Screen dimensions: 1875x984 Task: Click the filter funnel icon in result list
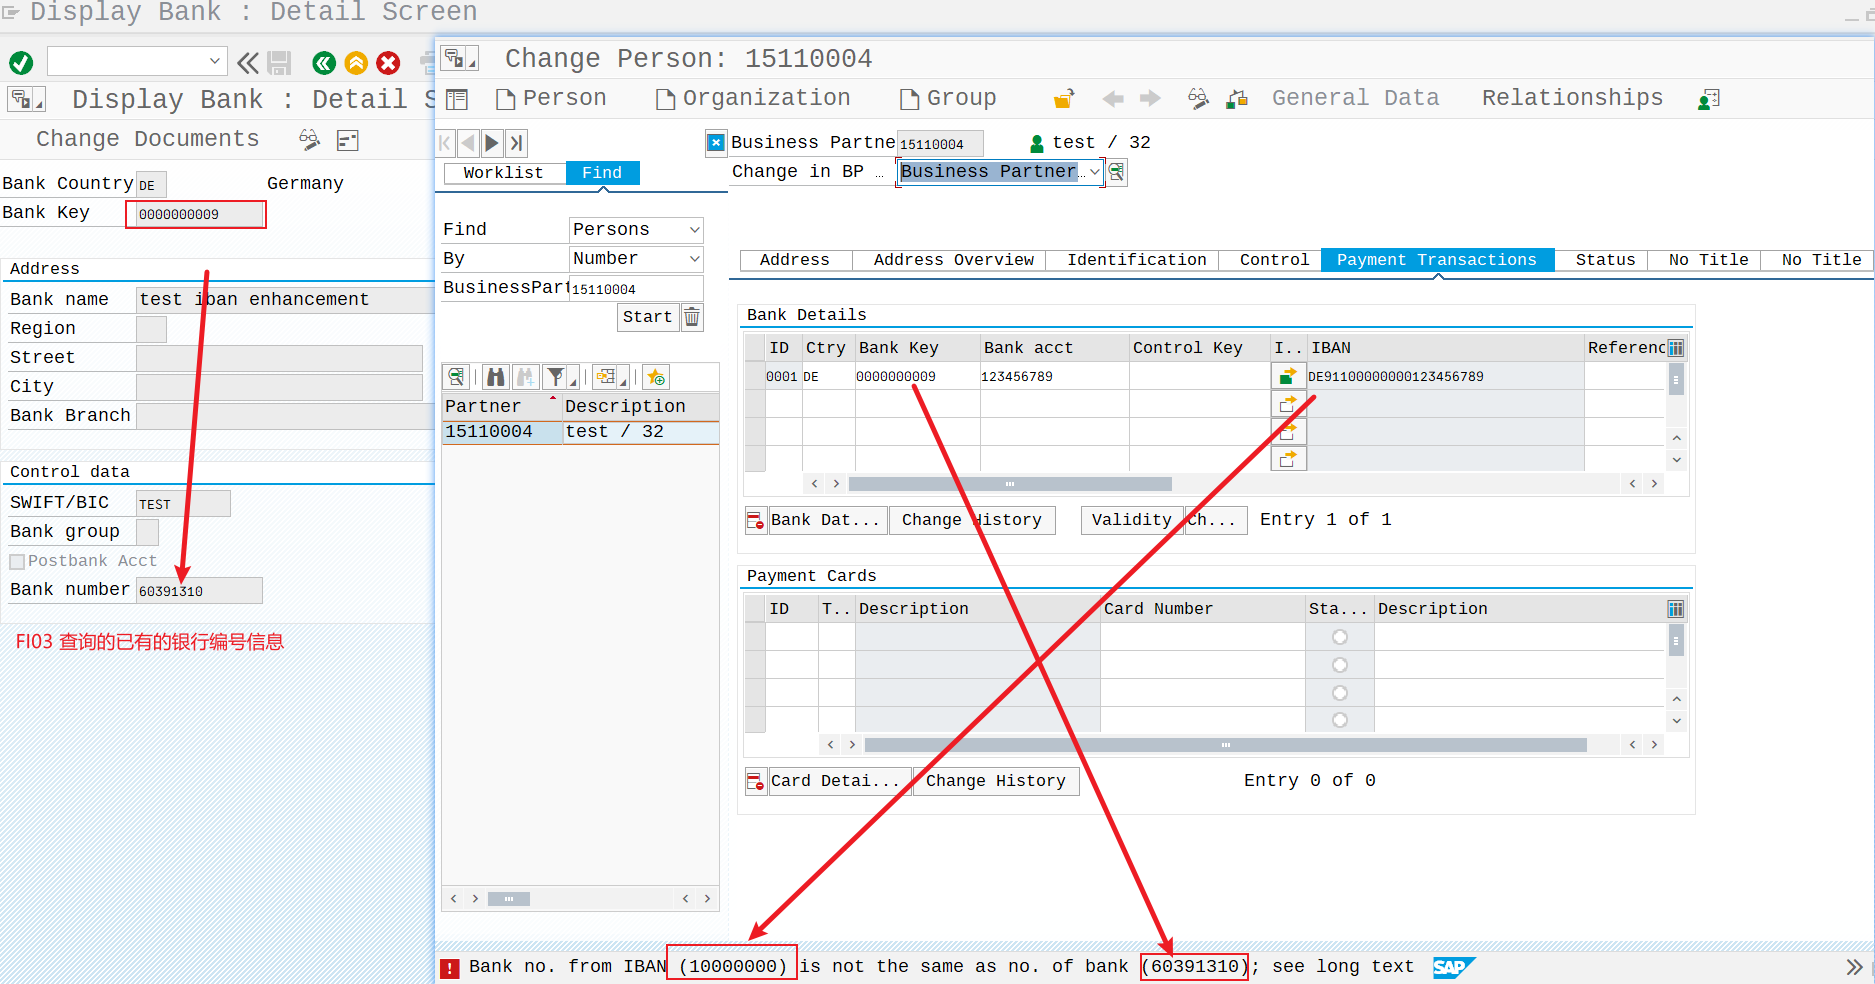click(x=555, y=377)
